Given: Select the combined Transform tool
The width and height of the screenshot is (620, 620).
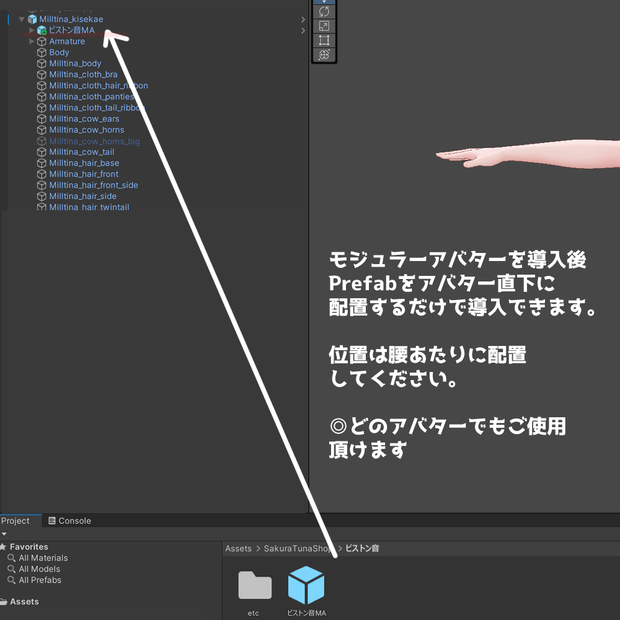Looking at the screenshot, I should coord(324,55).
